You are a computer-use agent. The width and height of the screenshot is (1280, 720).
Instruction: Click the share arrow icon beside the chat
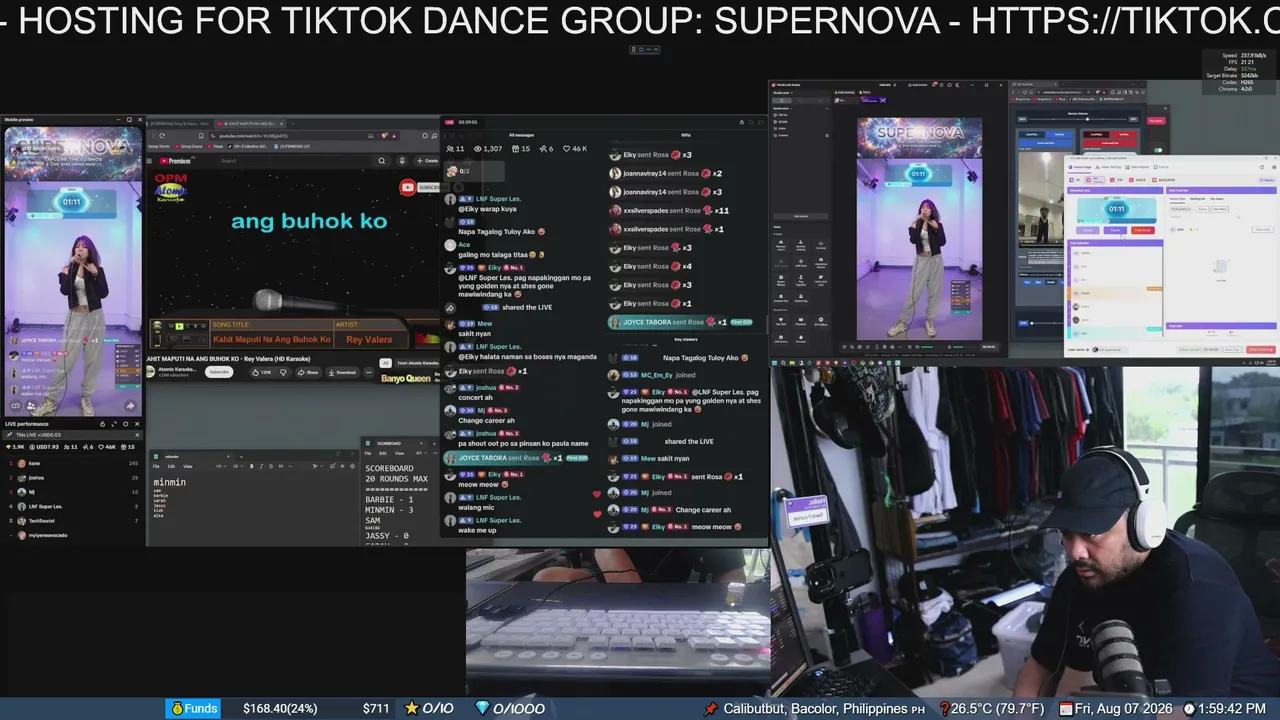[x=450, y=308]
